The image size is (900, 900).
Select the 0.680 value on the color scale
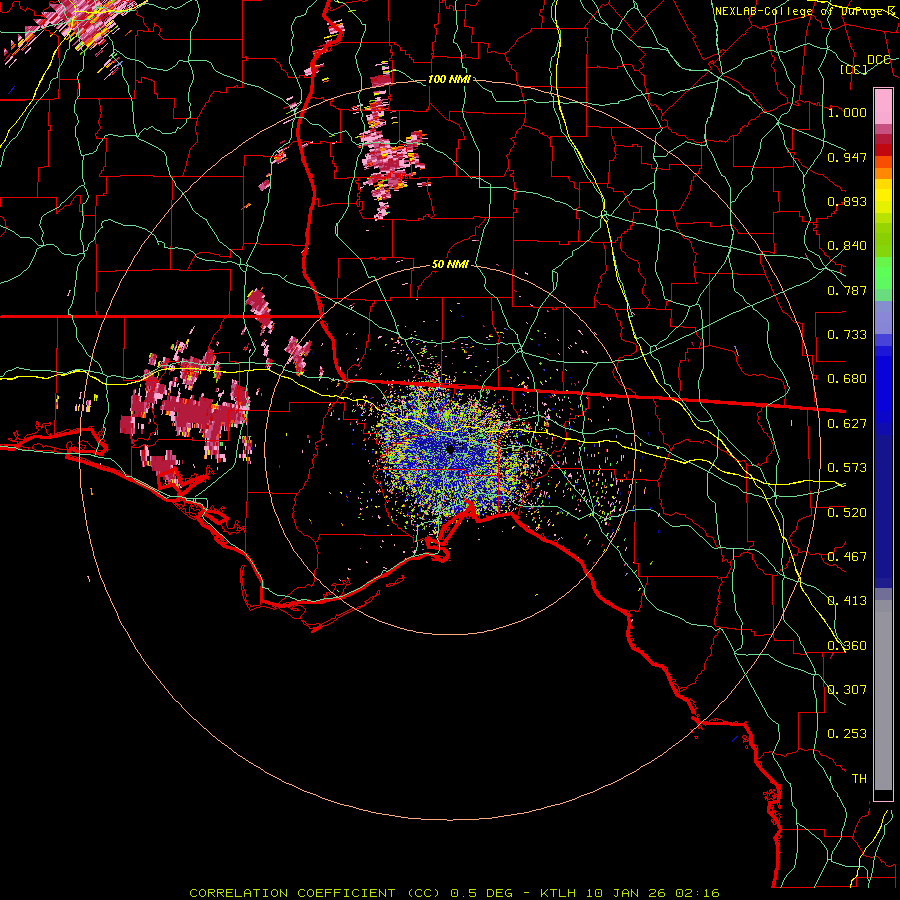[847, 379]
